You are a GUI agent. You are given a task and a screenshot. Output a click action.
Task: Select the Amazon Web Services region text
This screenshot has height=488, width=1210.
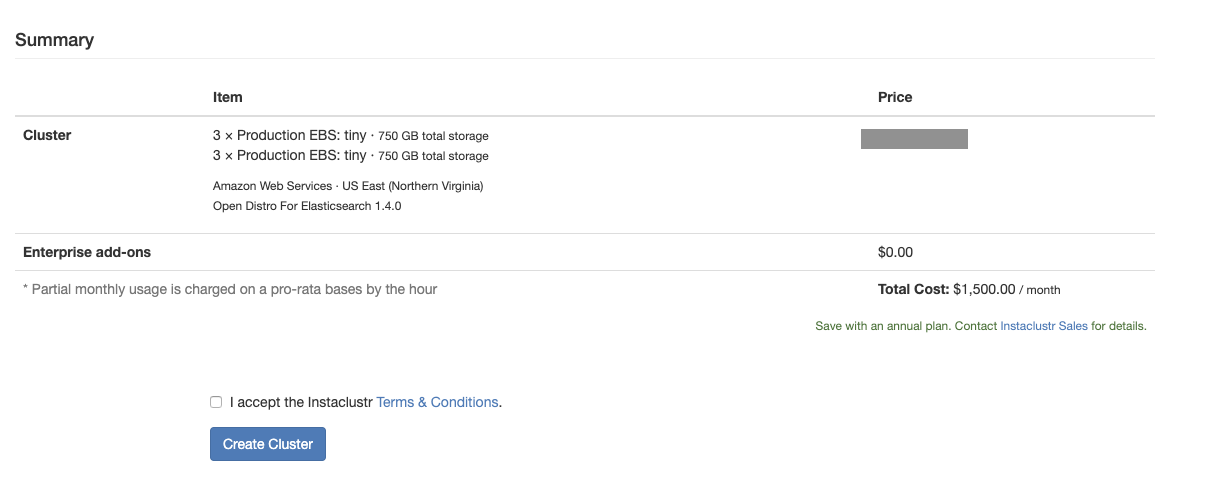click(x=348, y=186)
